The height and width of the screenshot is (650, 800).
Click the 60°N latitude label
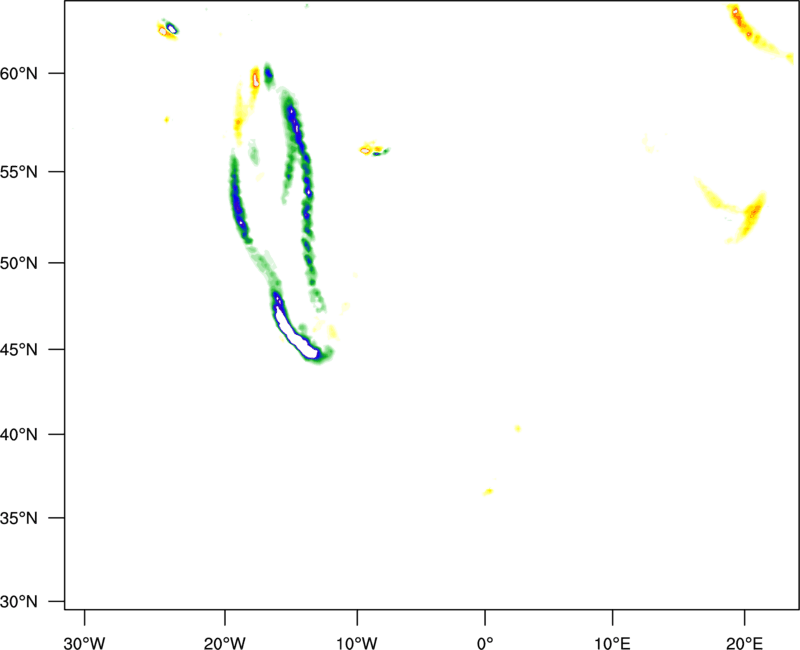19,74
